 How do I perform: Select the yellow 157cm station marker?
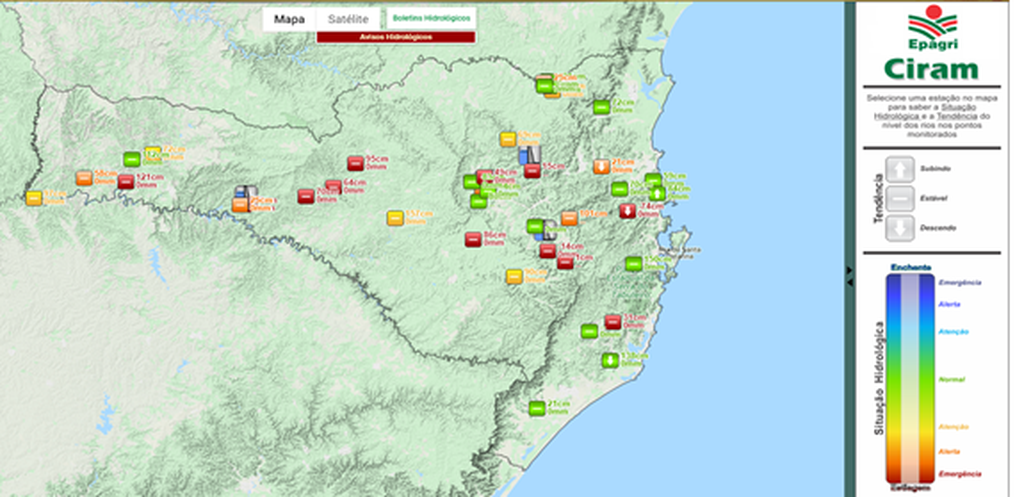point(395,218)
